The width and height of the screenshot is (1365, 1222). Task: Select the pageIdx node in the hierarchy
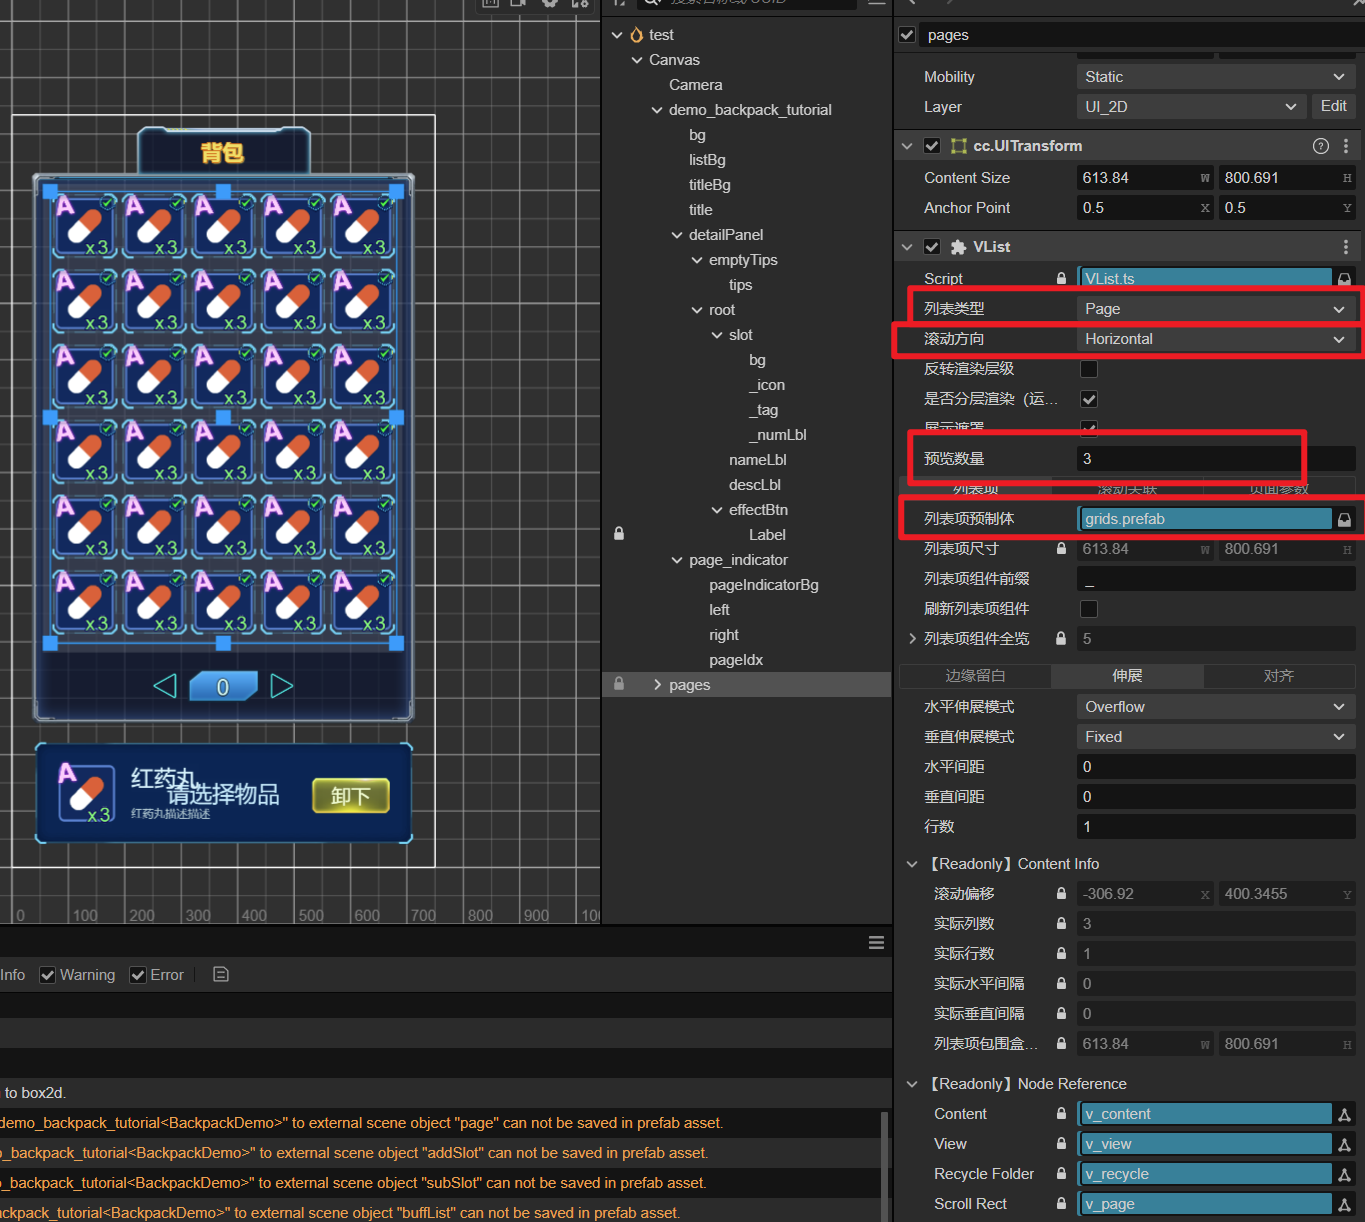click(x=736, y=660)
